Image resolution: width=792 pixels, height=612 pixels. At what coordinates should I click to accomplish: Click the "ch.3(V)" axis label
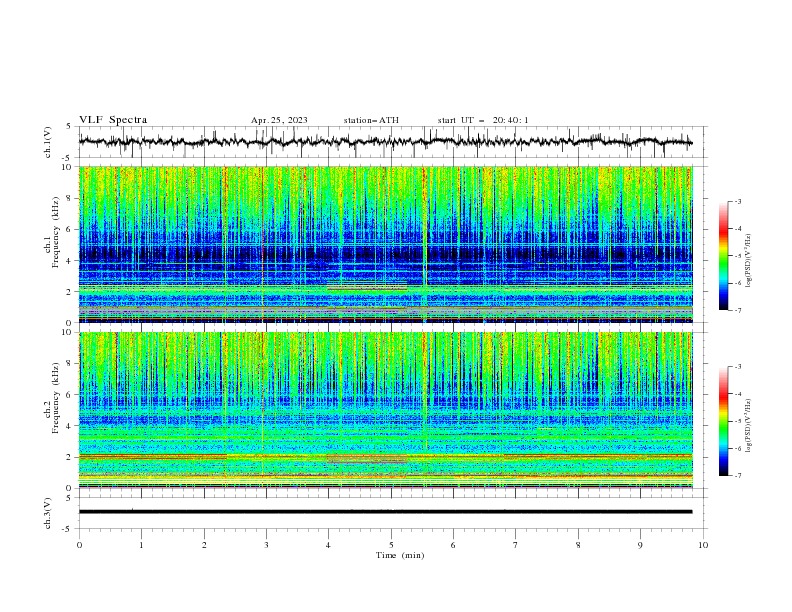[x=48, y=513]
